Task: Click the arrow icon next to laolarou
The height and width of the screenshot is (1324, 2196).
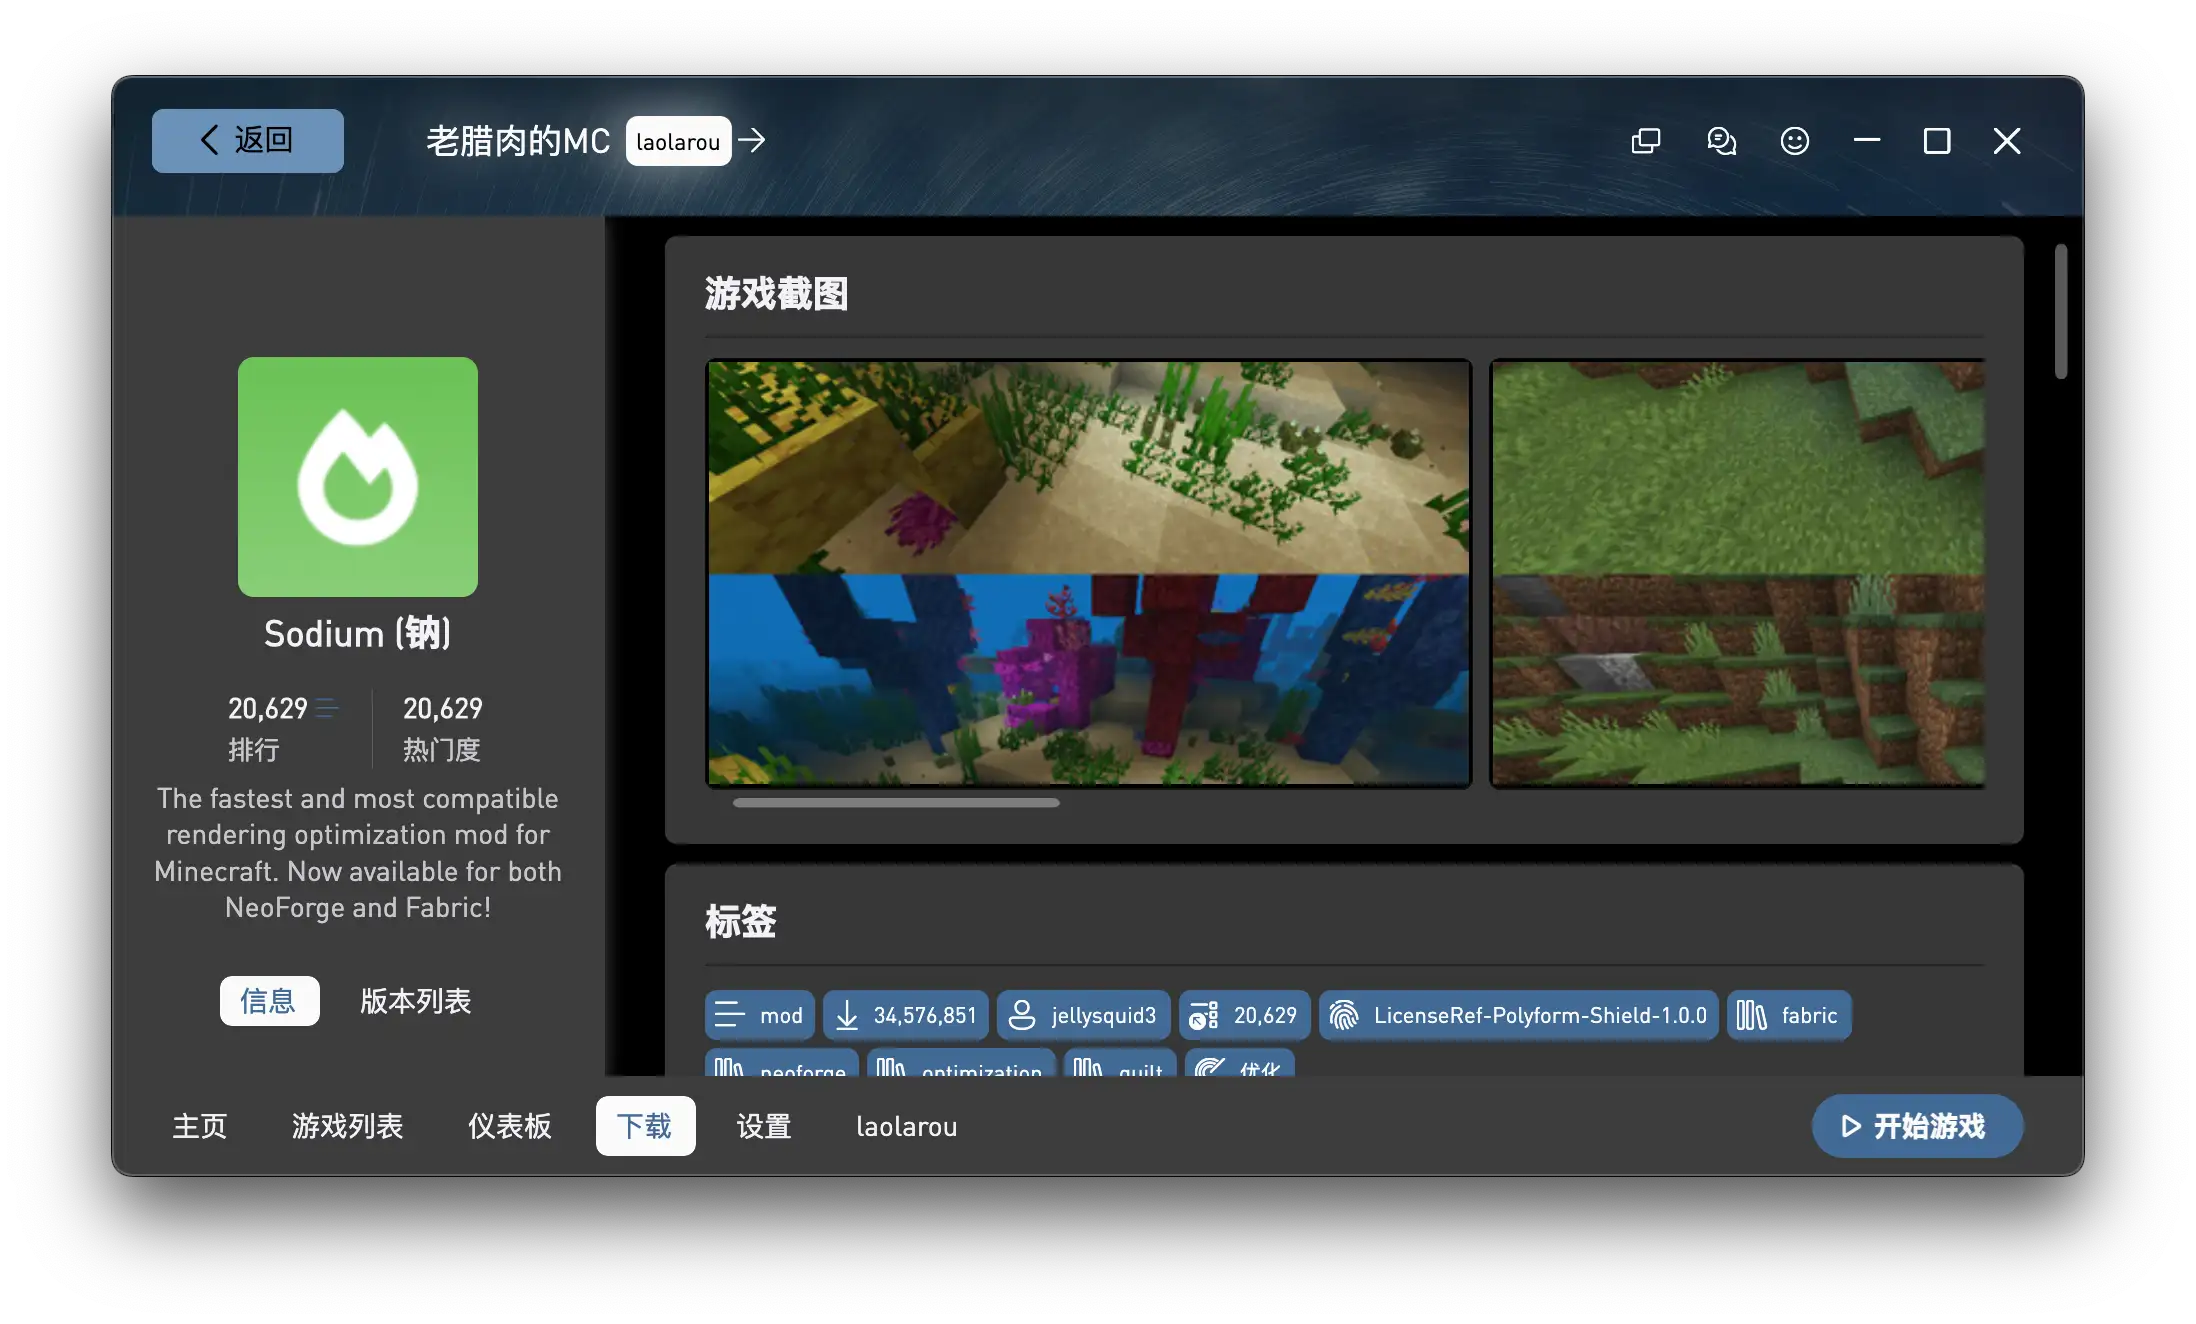Action: click(x=752, y=141)
